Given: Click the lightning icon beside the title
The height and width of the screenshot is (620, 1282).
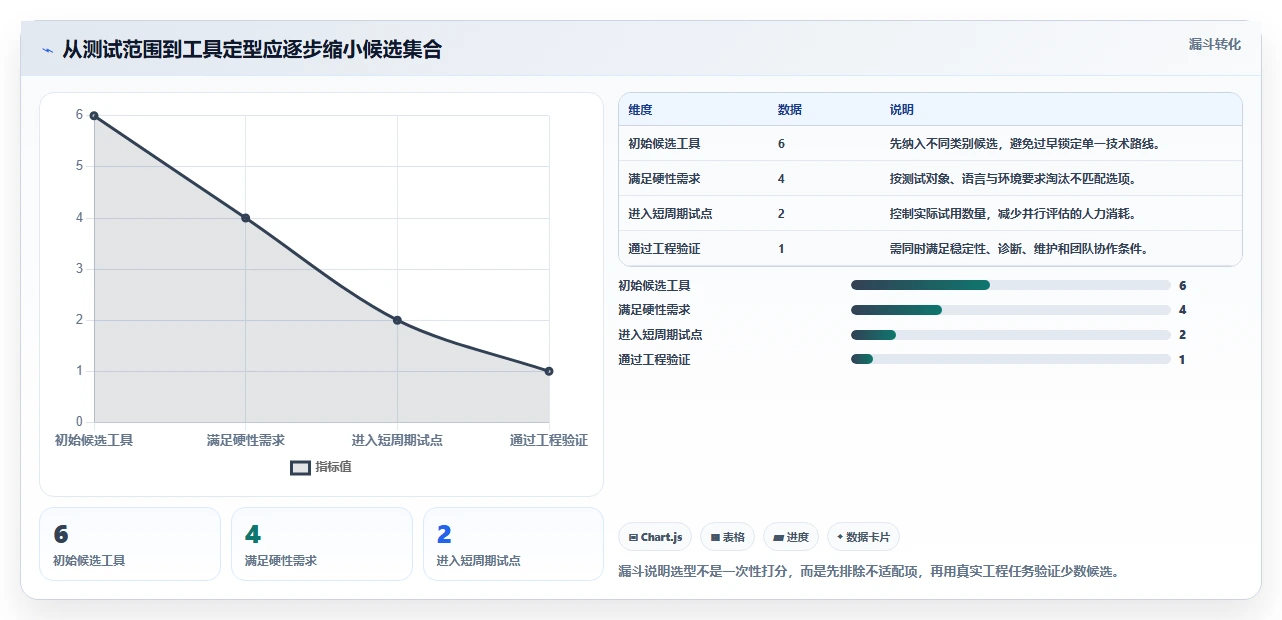Looking at the screenshot, I should point(47,50).
